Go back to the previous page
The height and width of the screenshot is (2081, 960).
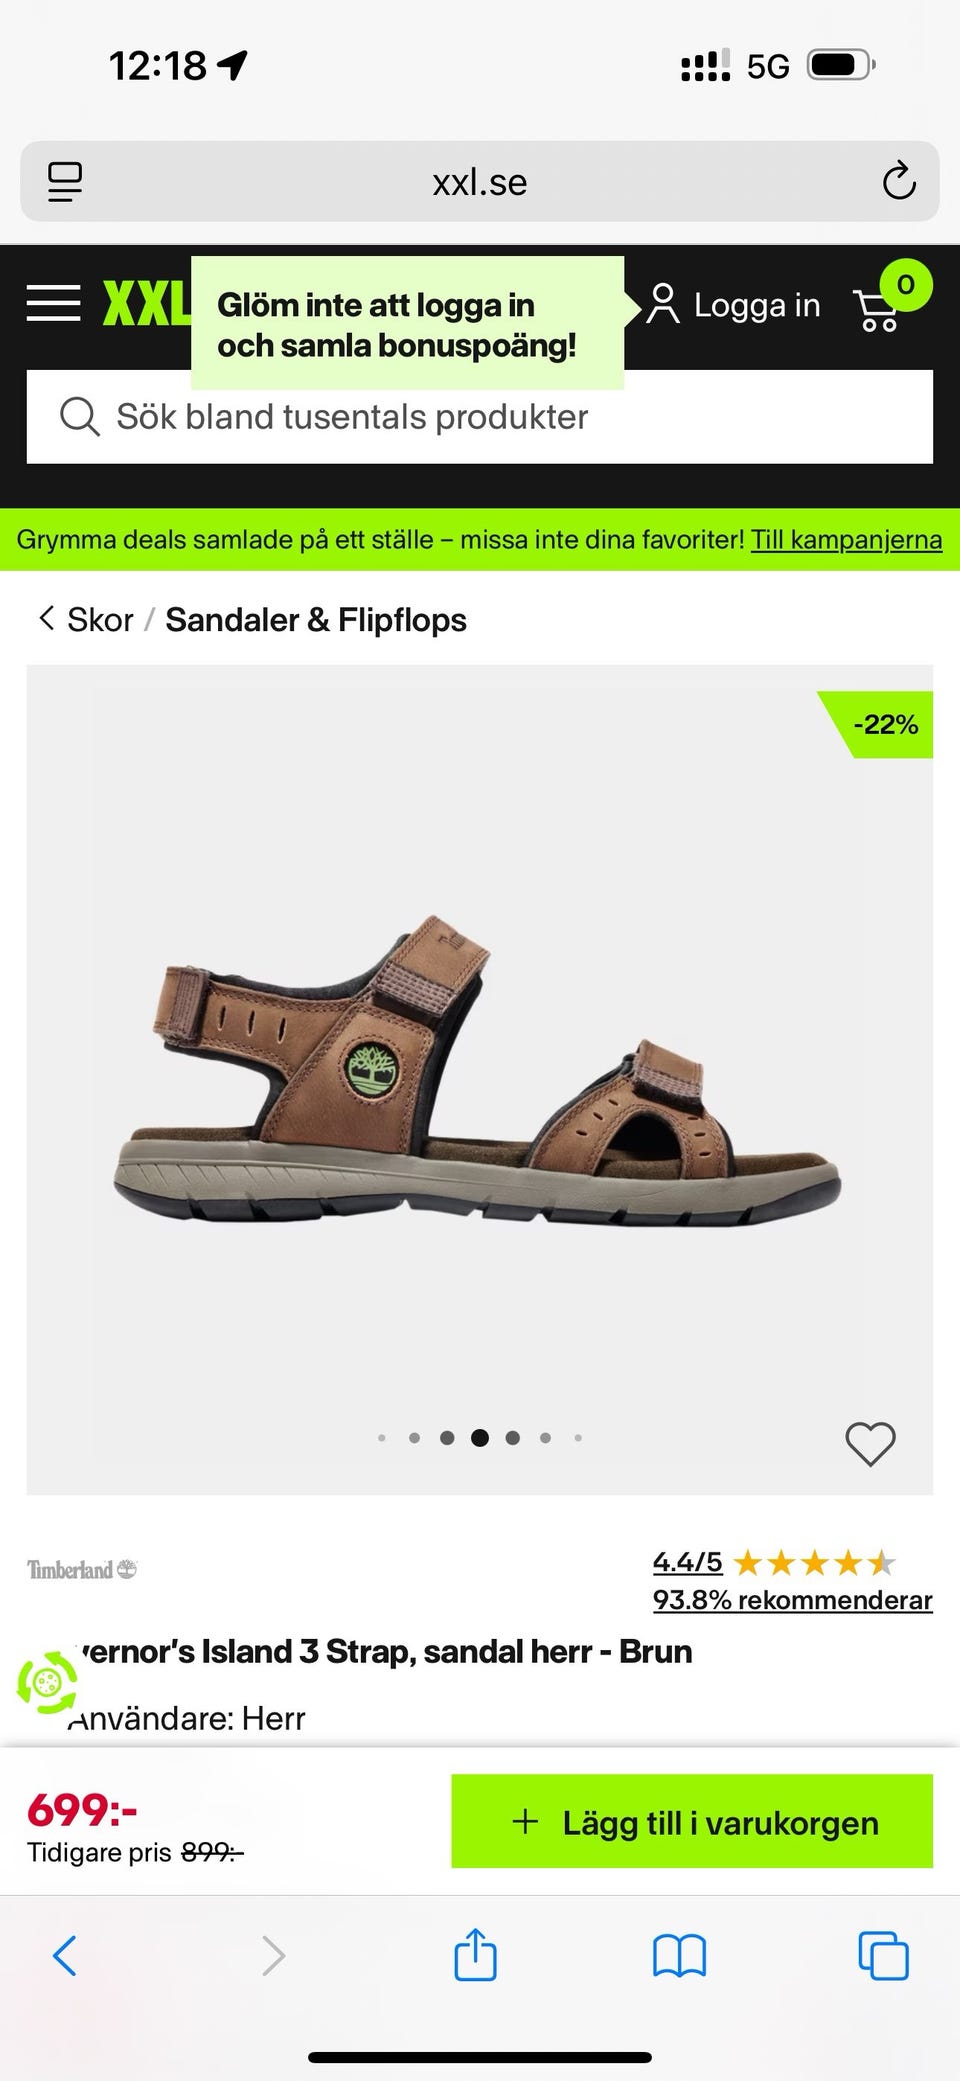click(65, 1955)
